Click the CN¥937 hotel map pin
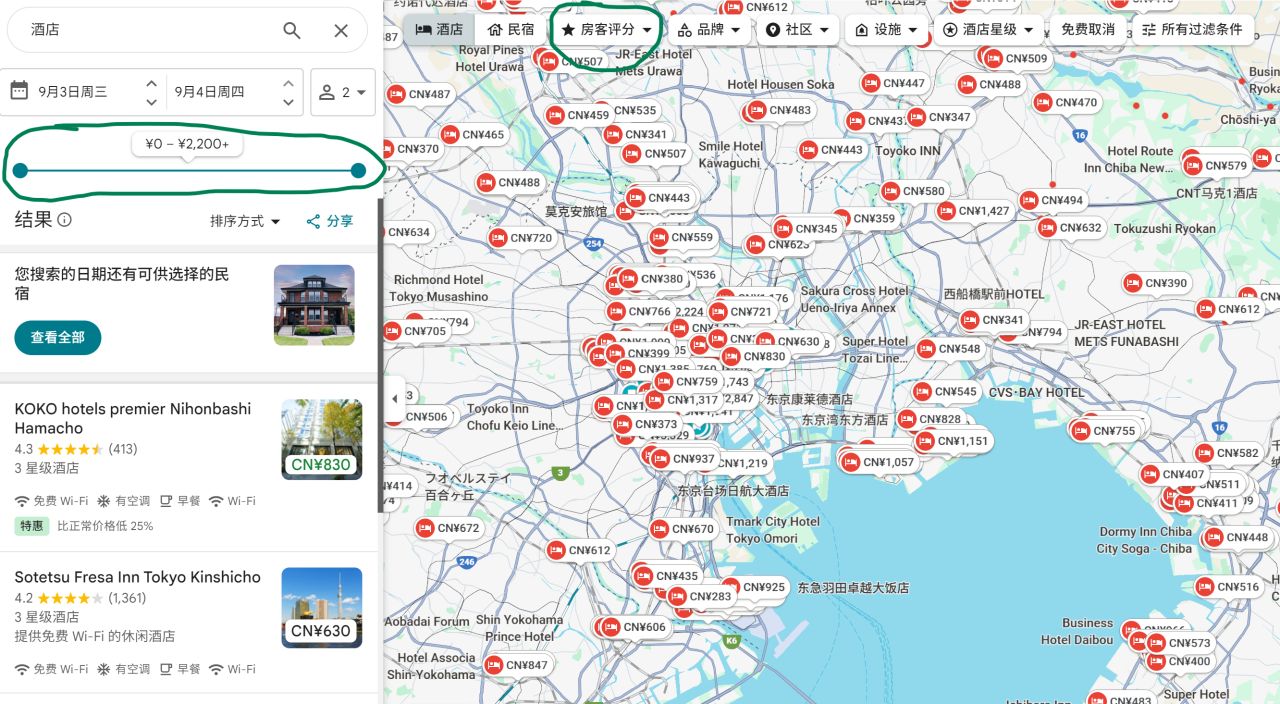This screenshot has width=1280, height=704. click(685, 459)
